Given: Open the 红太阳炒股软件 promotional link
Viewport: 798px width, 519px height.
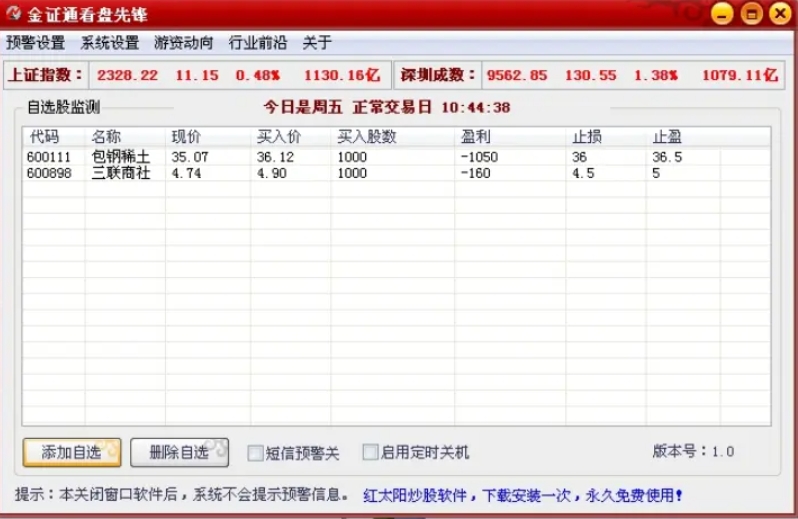Looking at the screenshot, I should [523, 495].
